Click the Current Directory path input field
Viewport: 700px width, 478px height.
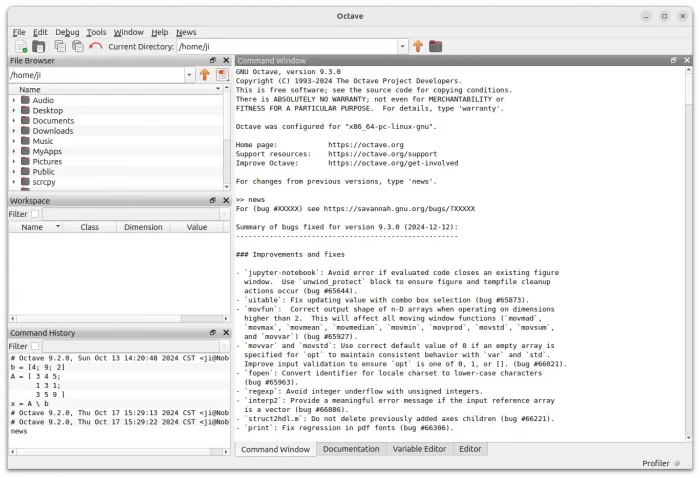click(x=288, y=46)
